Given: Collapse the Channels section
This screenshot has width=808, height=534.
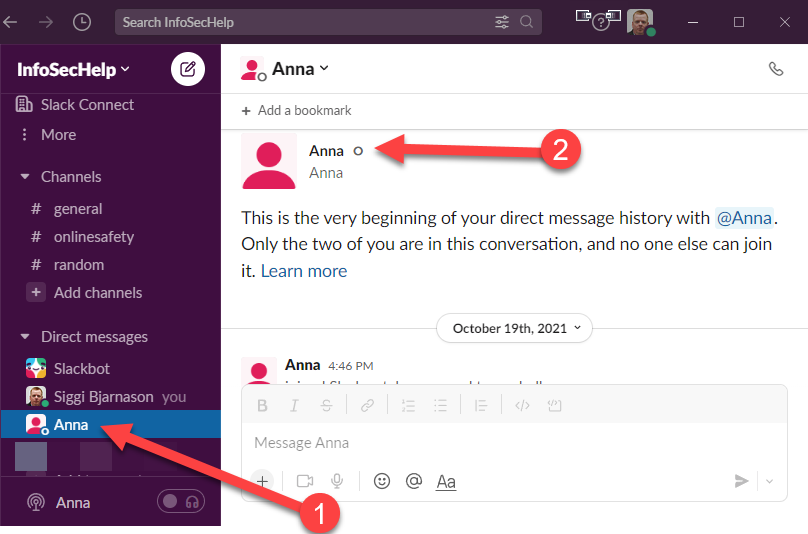Looking at the screenshot, I should pos(25,177).
